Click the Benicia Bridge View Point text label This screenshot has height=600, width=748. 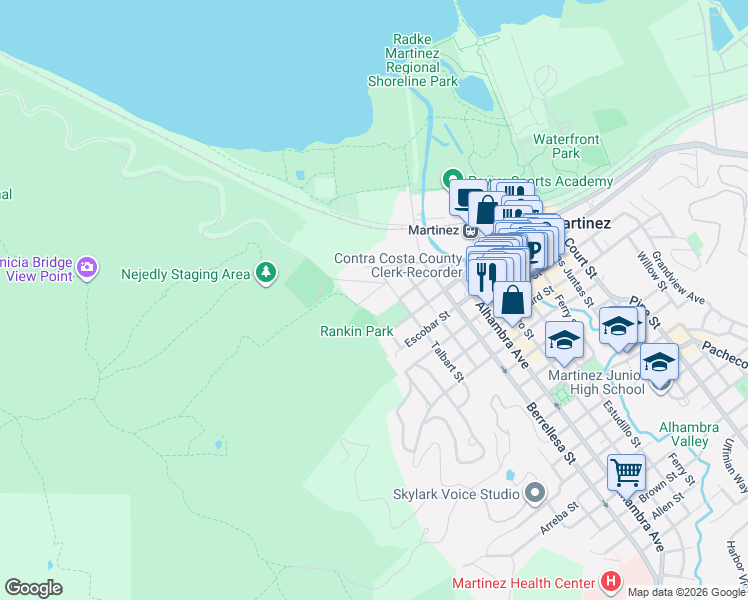(x=36, y=269)
